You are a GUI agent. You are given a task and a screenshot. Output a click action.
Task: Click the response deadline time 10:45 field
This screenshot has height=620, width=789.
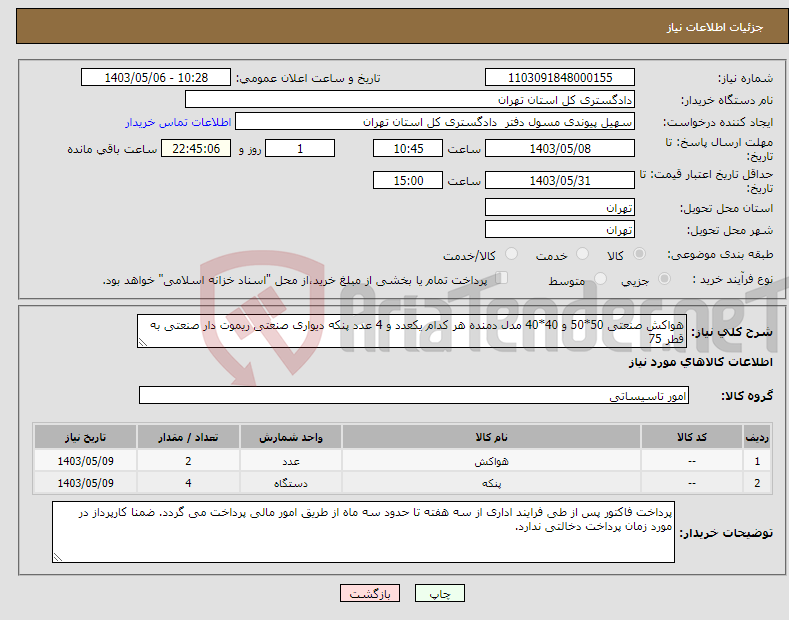pos(408,148)
